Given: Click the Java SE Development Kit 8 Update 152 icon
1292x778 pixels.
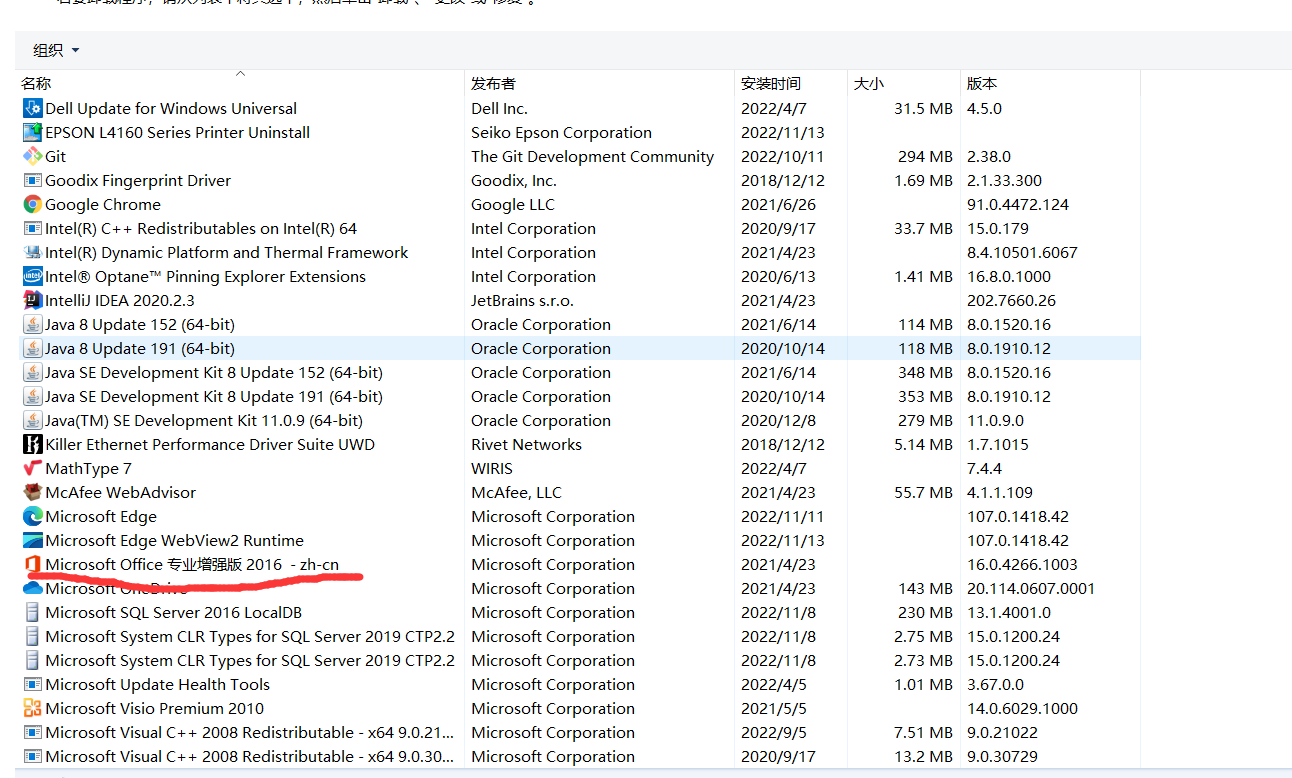Looking at the screenshot, I should tap(32, 372).
